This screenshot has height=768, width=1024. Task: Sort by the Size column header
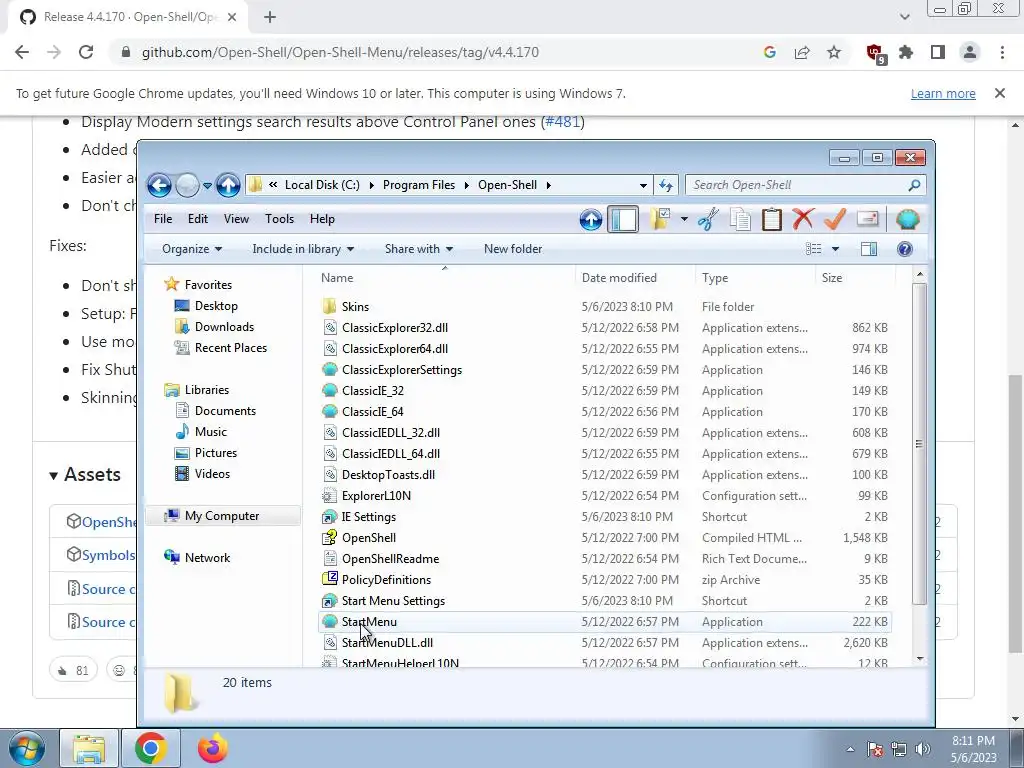click(854, 278)
